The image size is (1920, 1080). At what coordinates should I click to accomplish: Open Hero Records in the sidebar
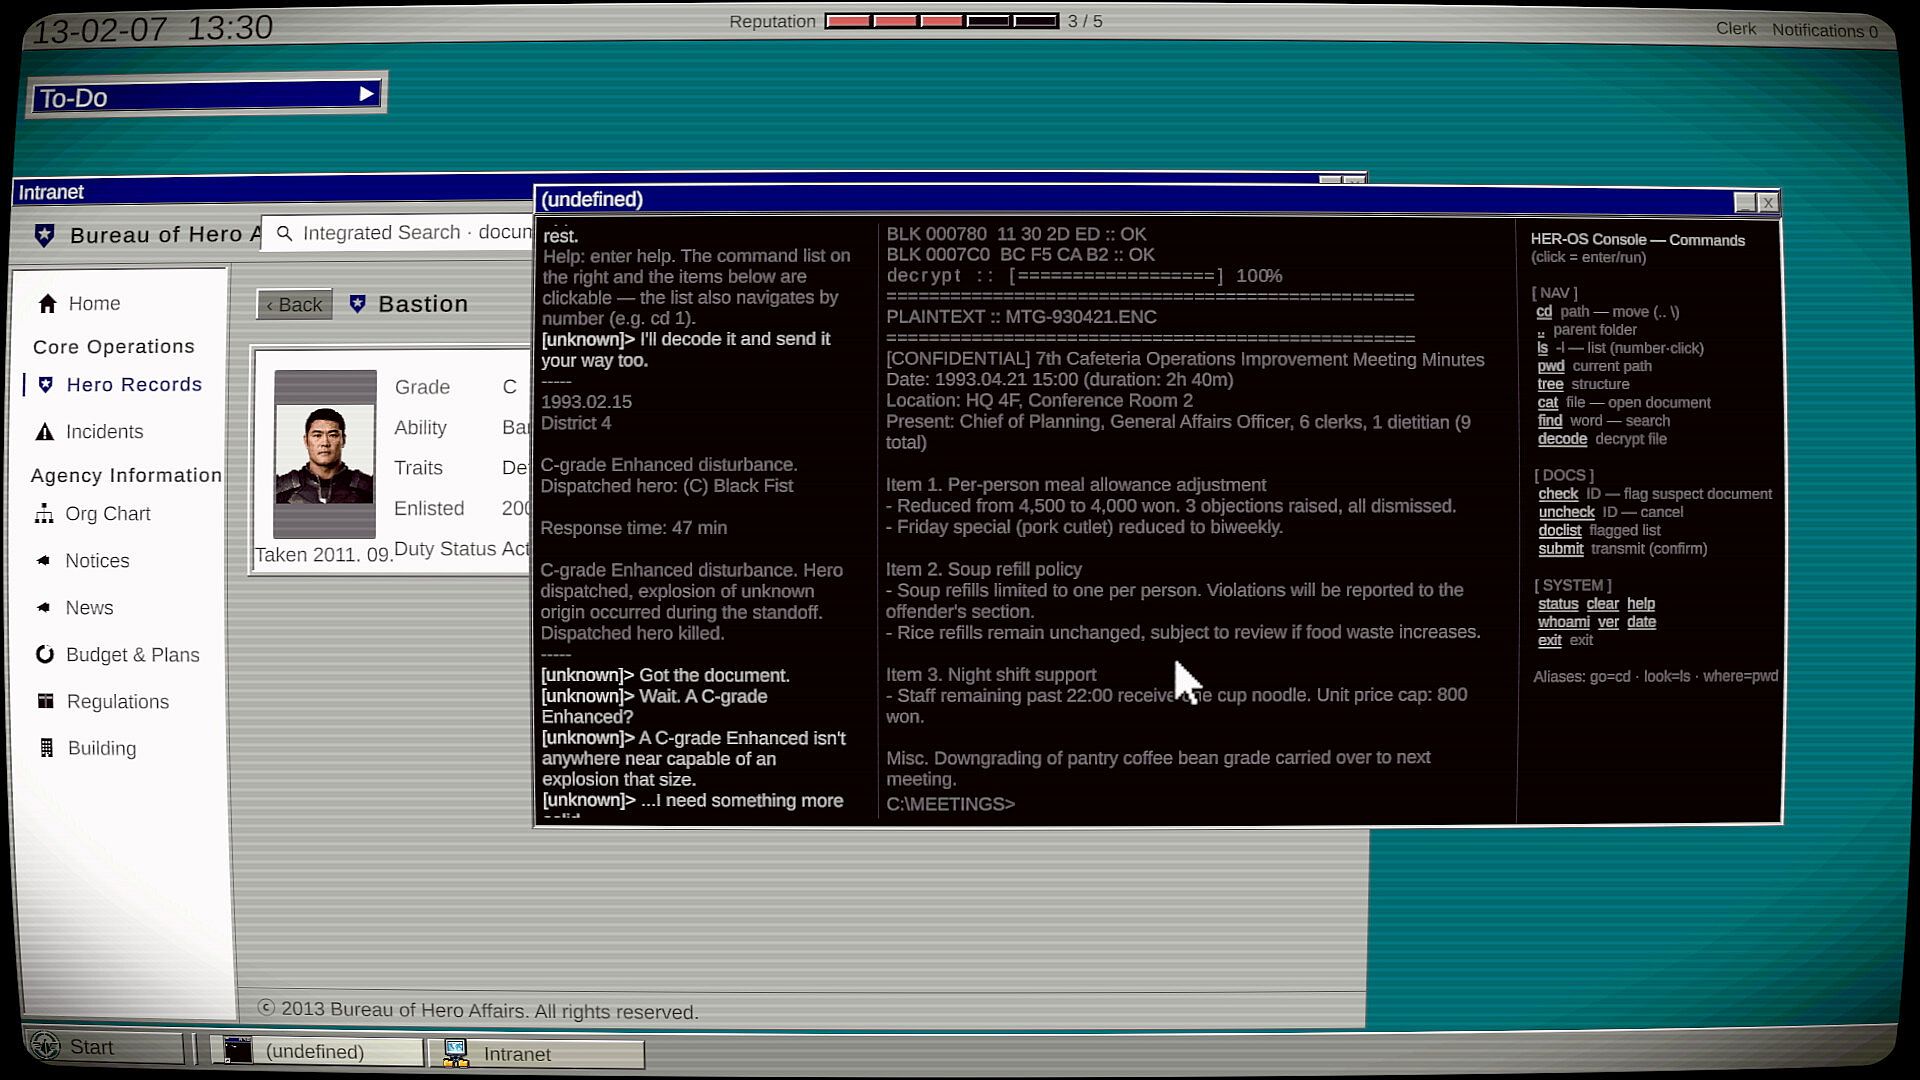[134, 384]
